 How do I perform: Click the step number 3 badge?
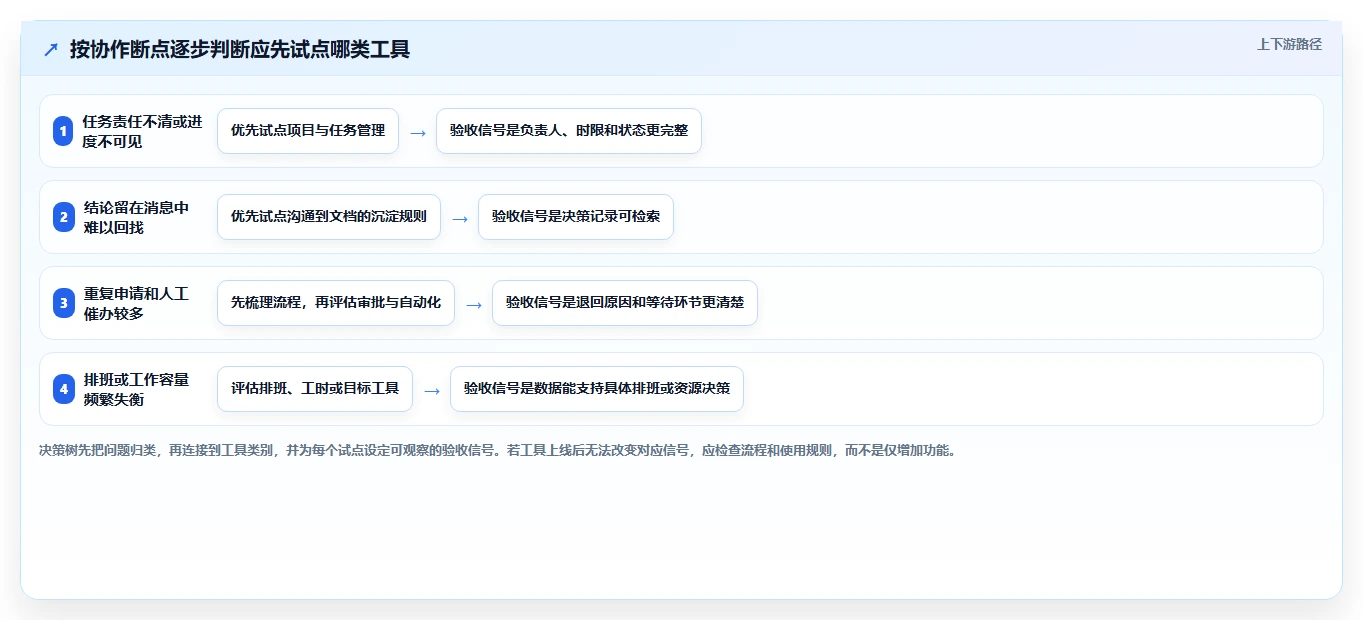(x=63, y=303)
